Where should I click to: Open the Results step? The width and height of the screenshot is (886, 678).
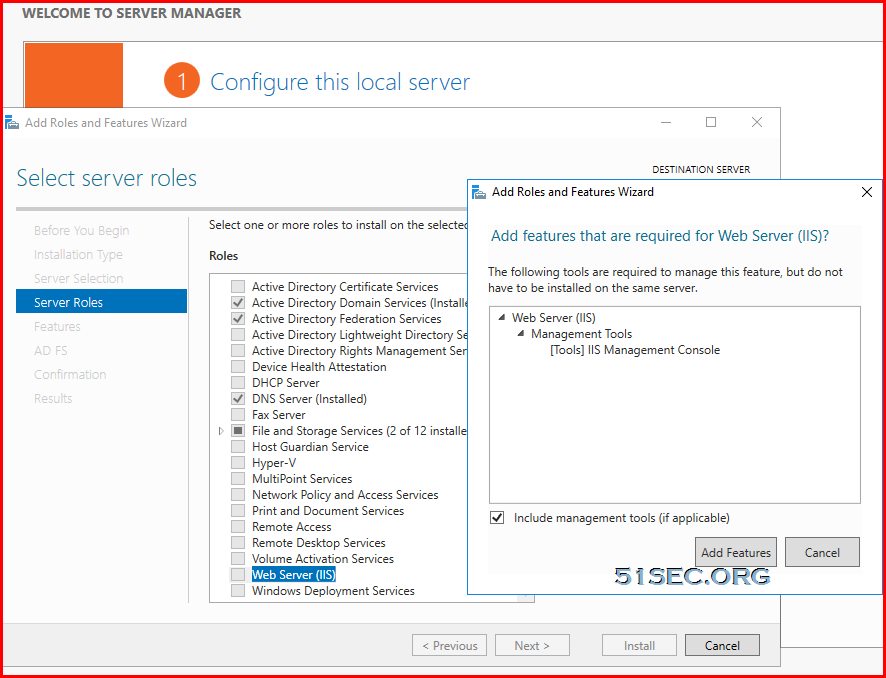(x=53, y=398)
